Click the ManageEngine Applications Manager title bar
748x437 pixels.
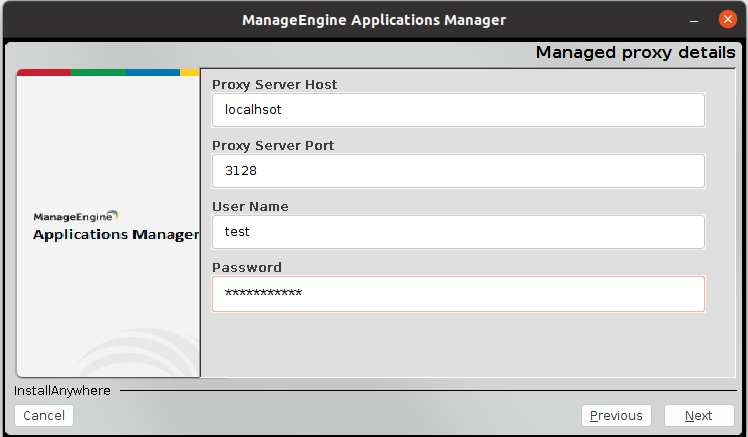[x=374, y=20]
